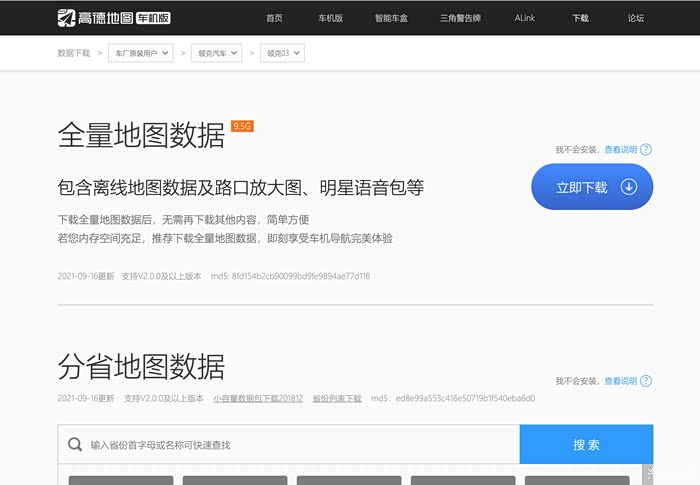Open 小容量数据包下载201812 link
Viewport: 700px width, 485px height.
pos(258,398)
